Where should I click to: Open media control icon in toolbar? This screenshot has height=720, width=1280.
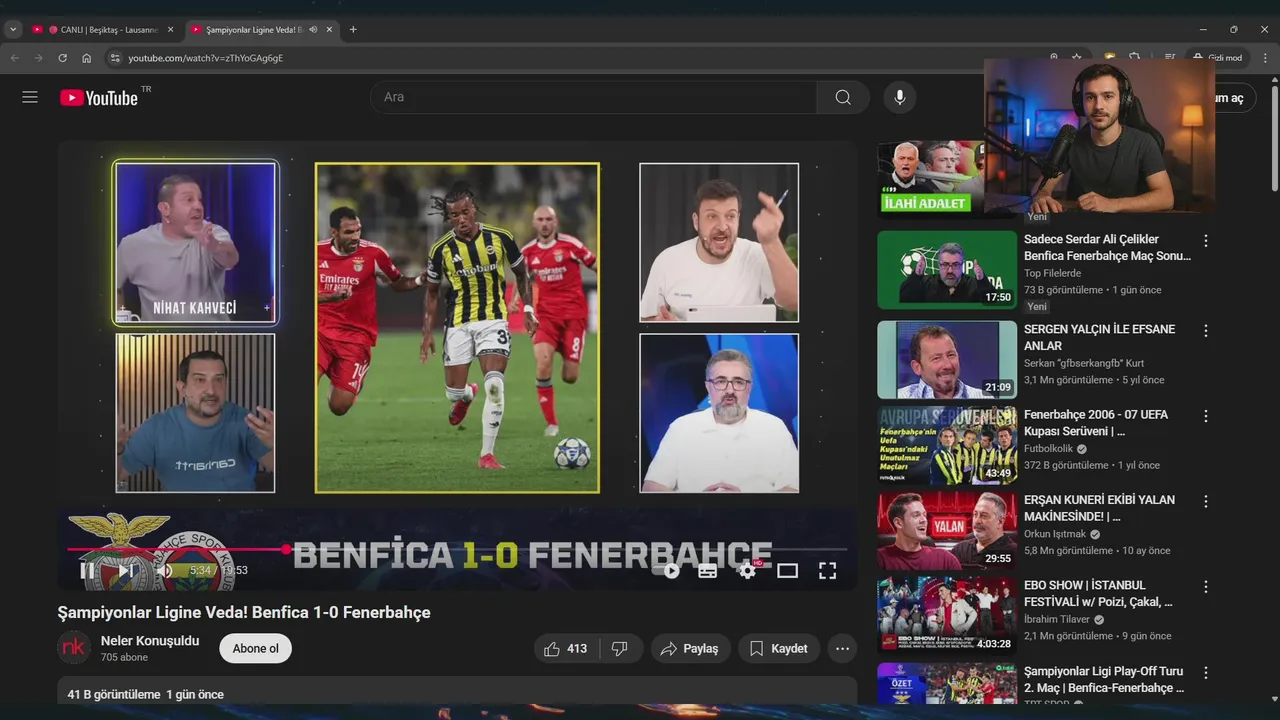coord(1169,58)
